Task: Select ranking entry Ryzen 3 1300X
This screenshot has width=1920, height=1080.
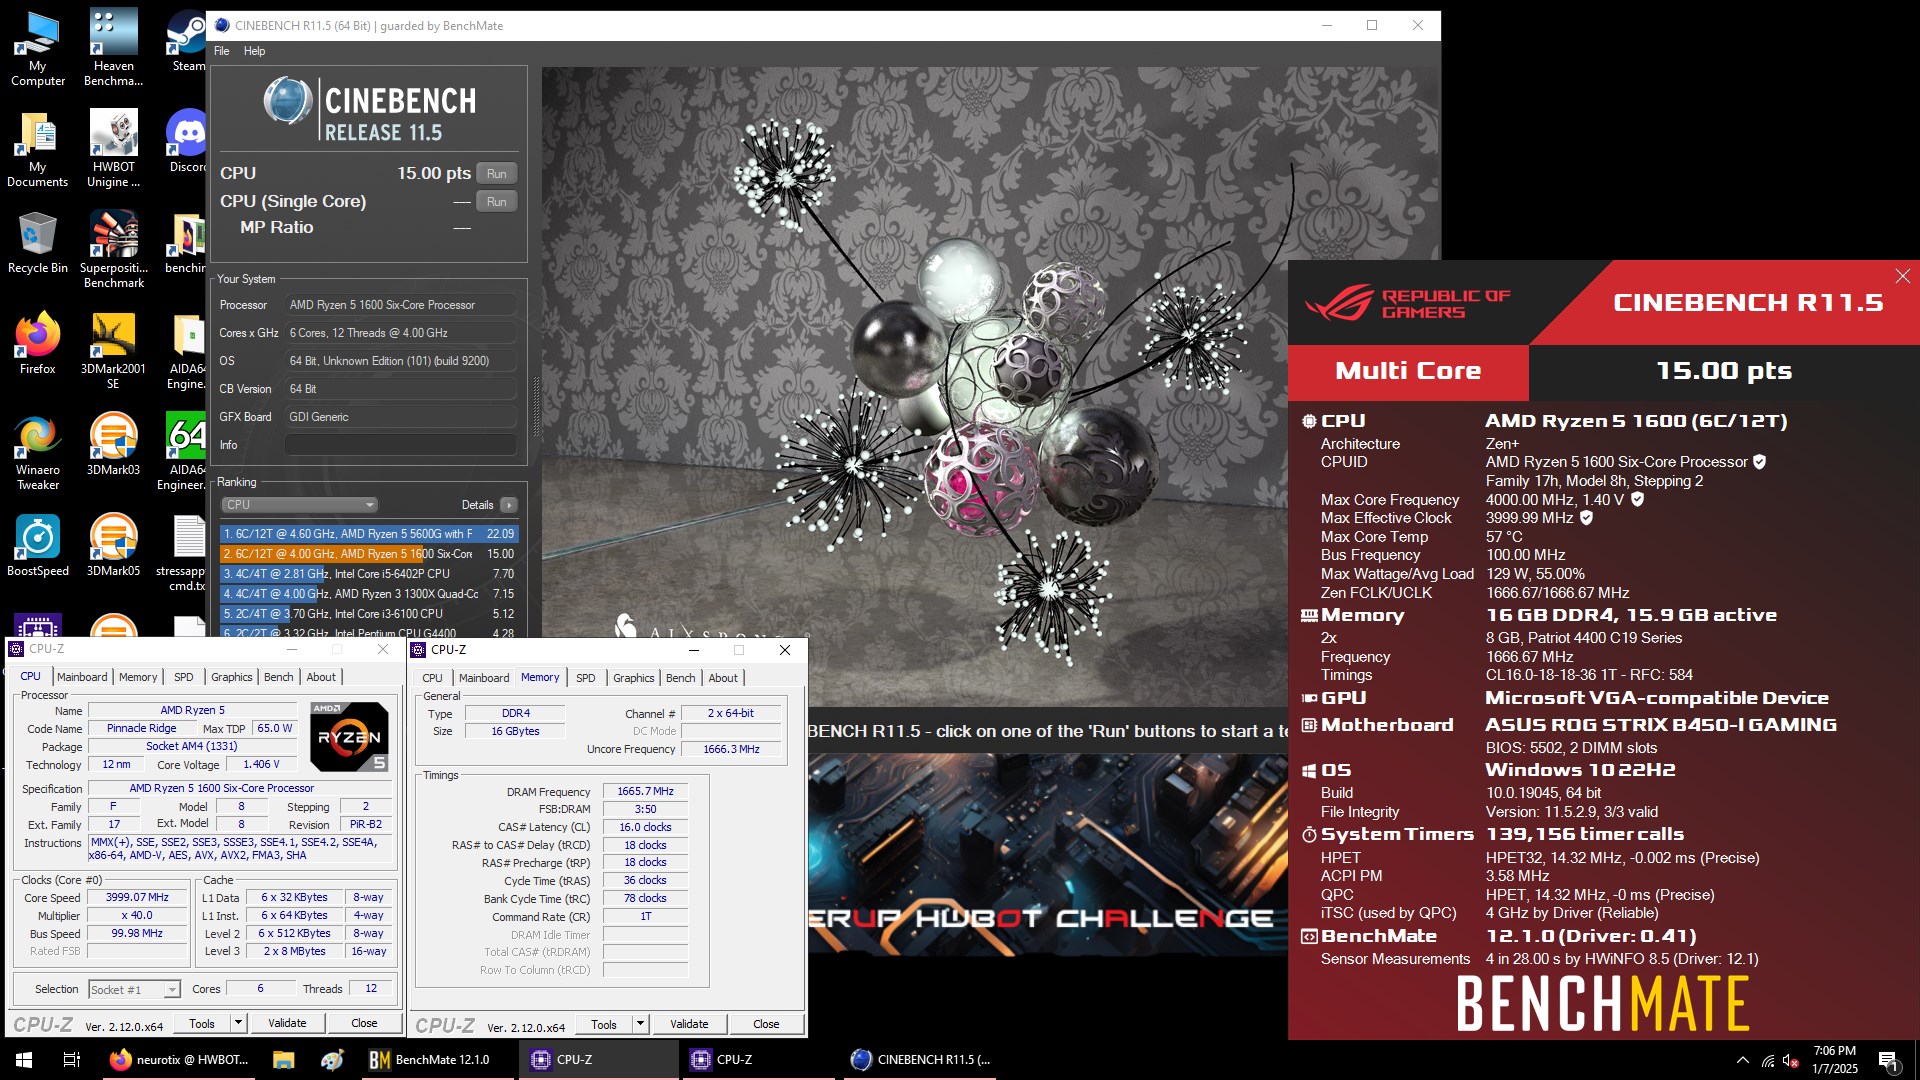Action: (x=369, y=594)
